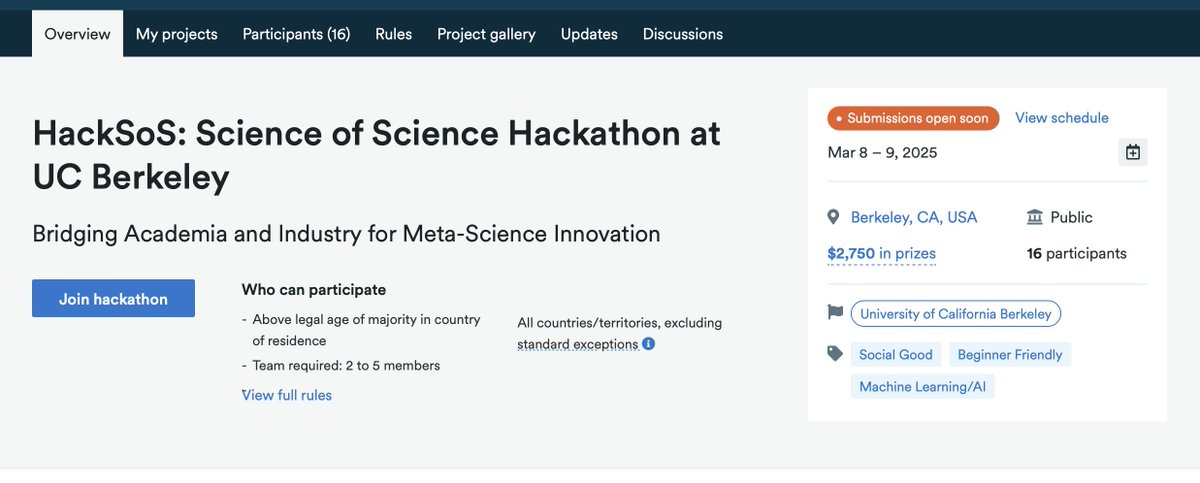1200x483 pixels.
Task: Go to the Rules tab
Action: (394, 34)
